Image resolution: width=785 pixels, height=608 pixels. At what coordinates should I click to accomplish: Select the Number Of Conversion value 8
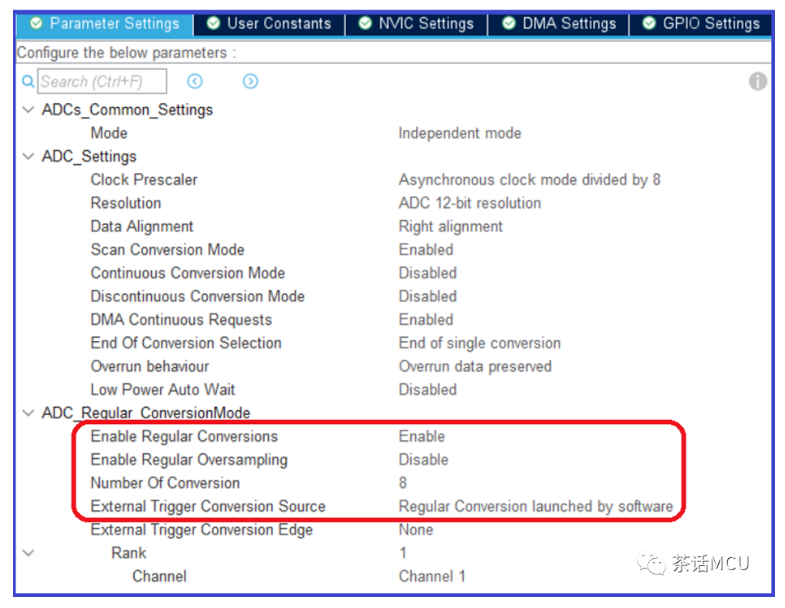point(403,483)
